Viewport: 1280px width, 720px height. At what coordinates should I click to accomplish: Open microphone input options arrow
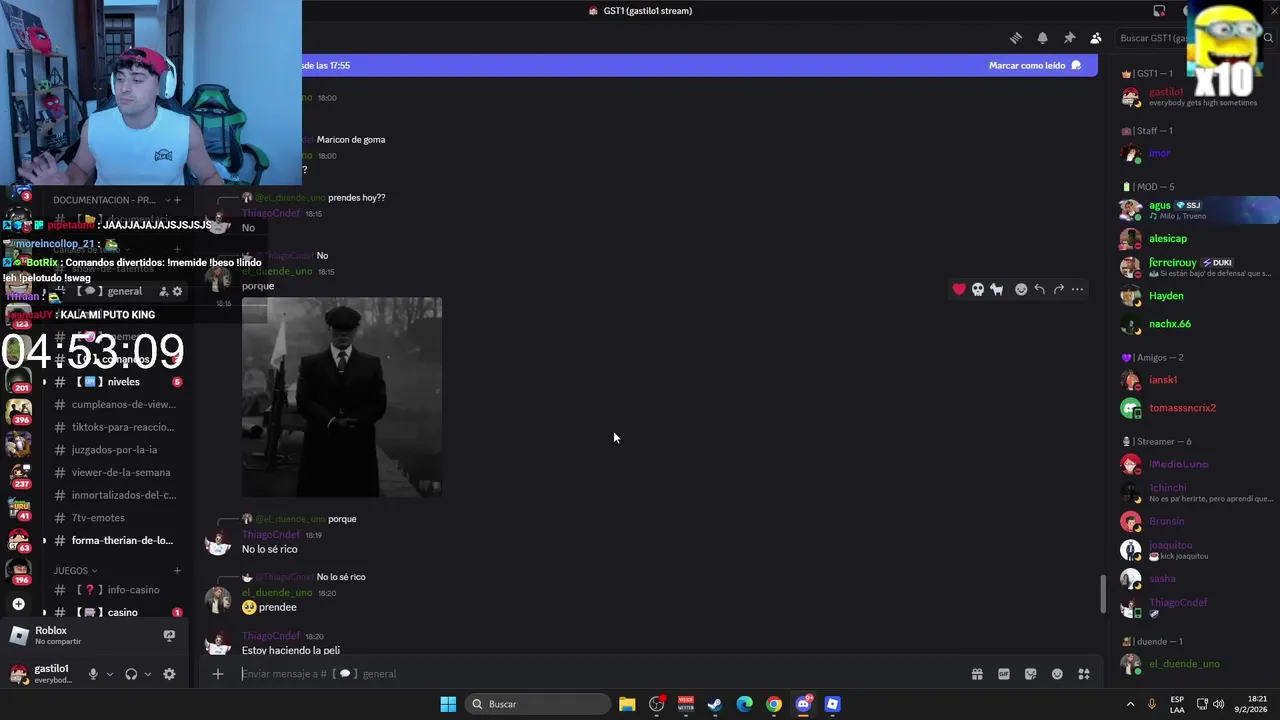110,674
